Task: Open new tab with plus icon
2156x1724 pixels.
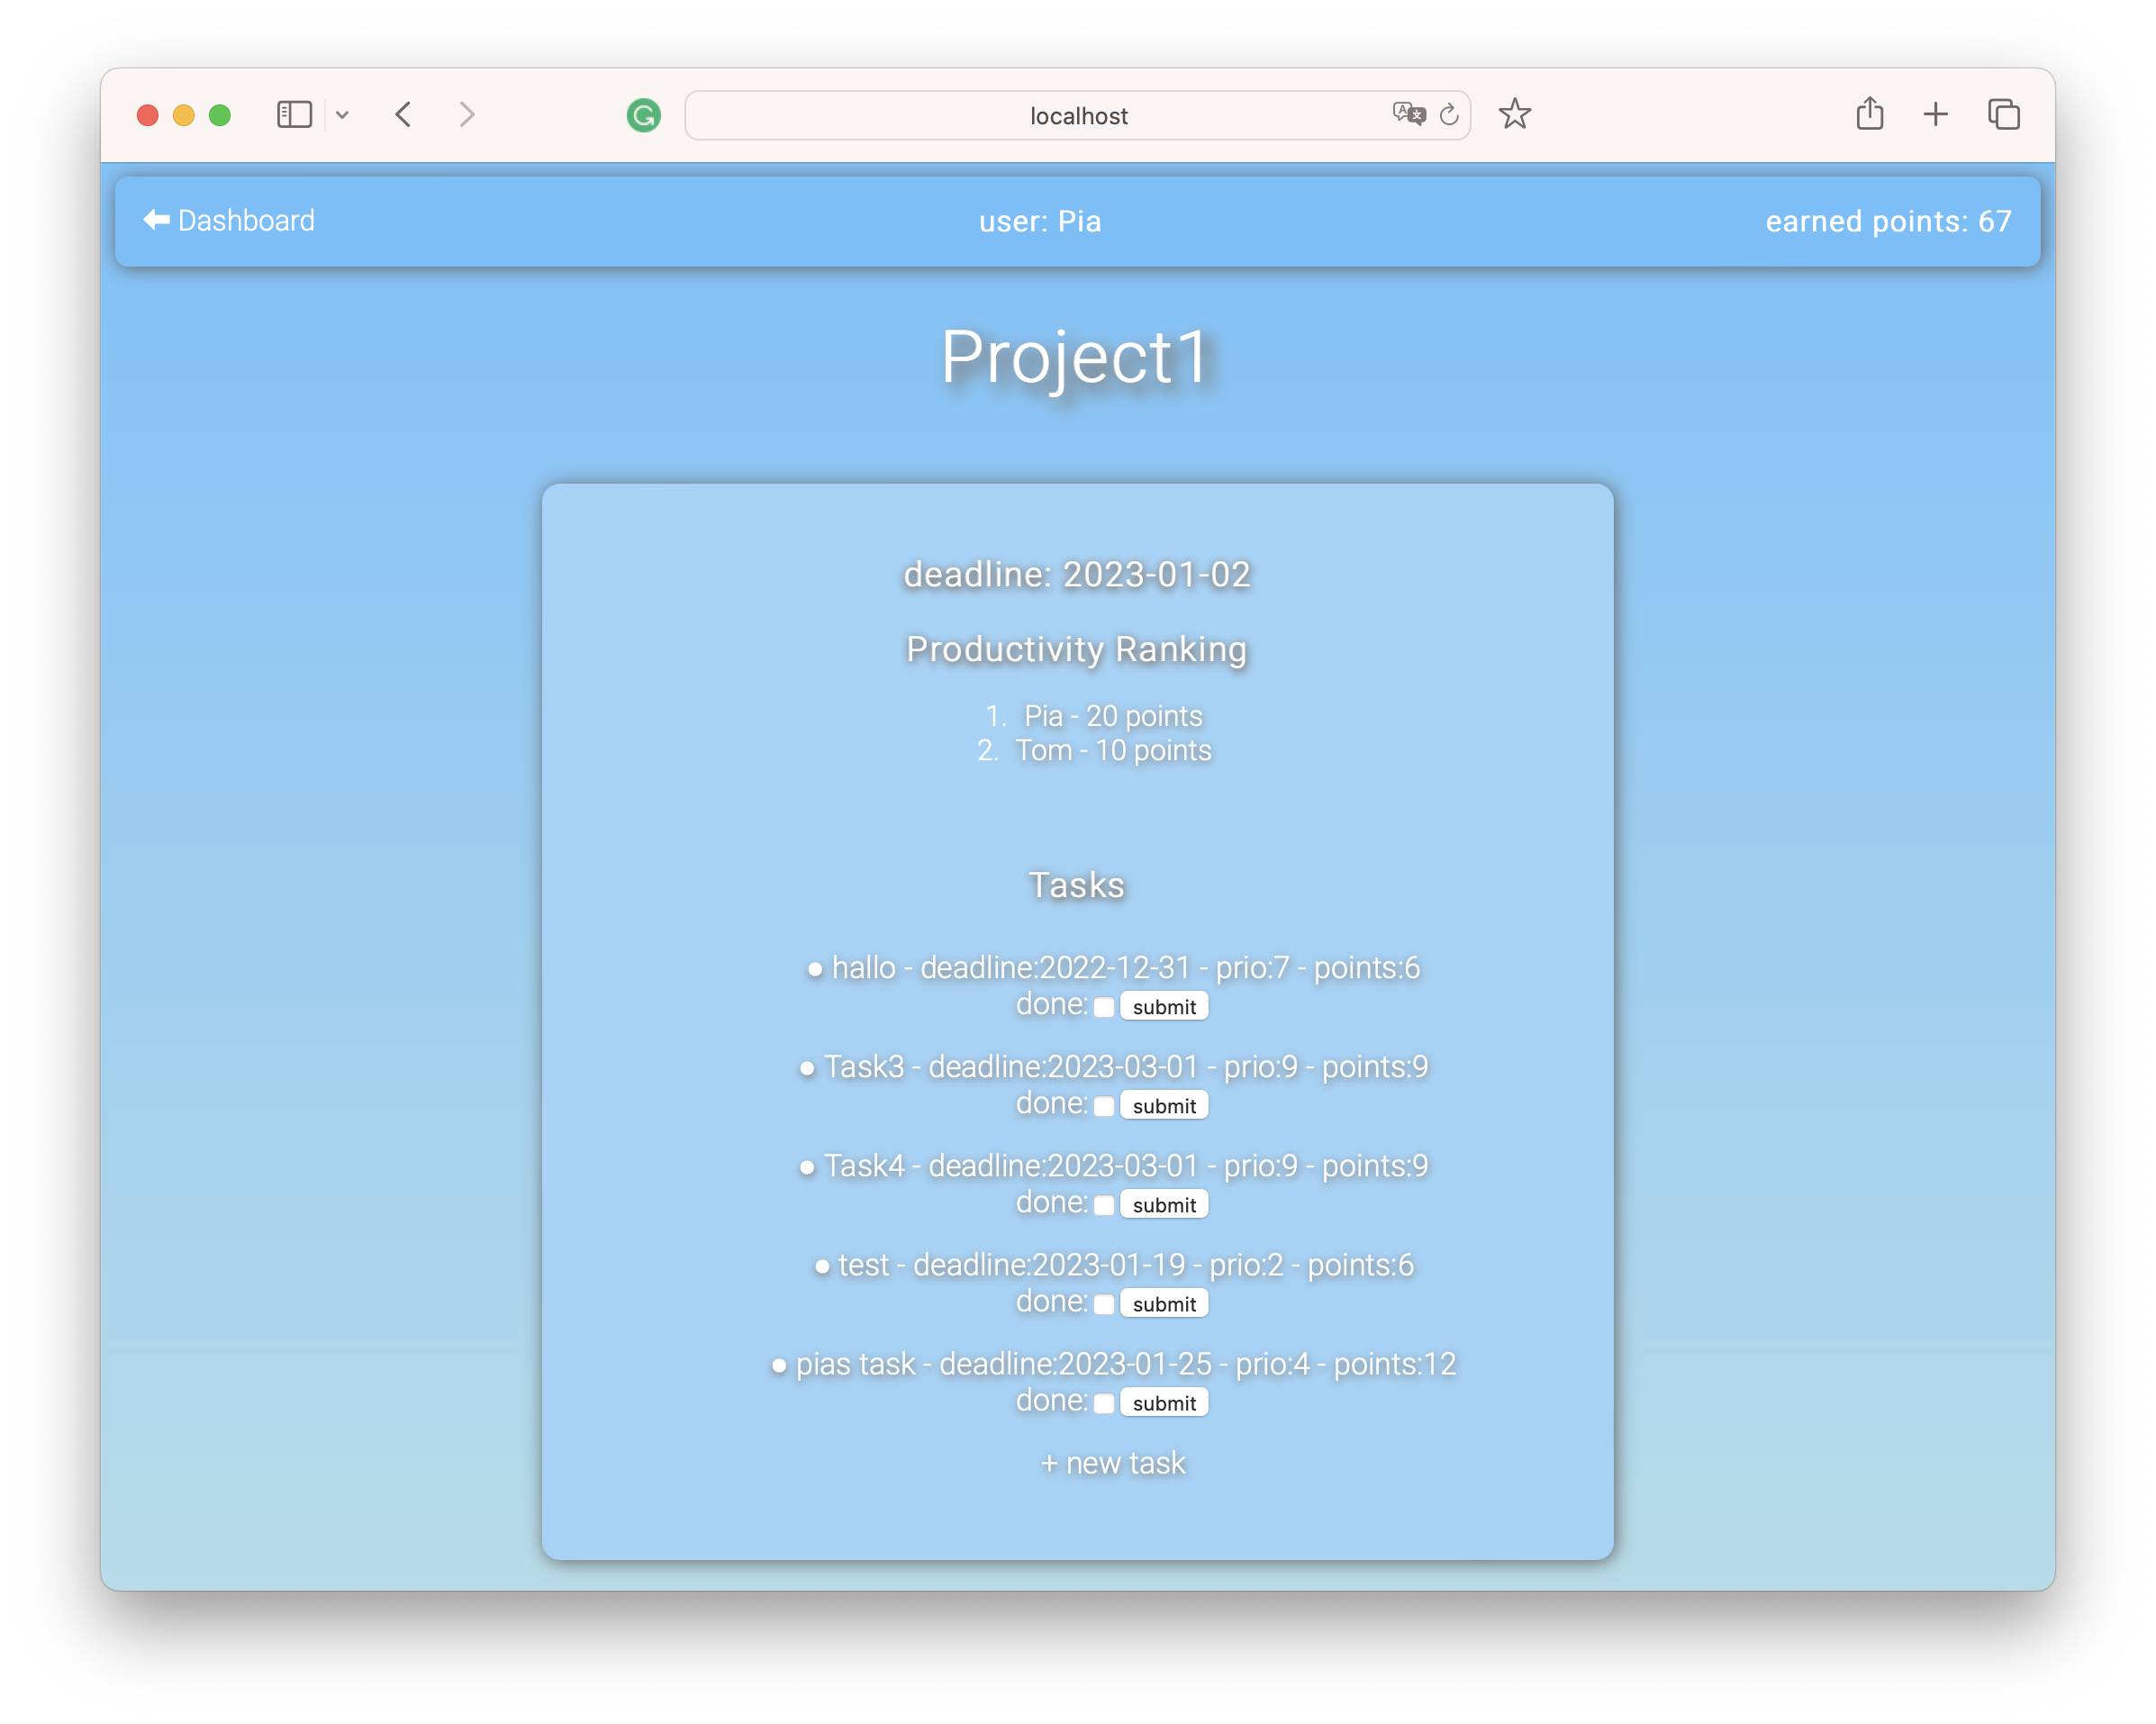Action: (1935, 114)
